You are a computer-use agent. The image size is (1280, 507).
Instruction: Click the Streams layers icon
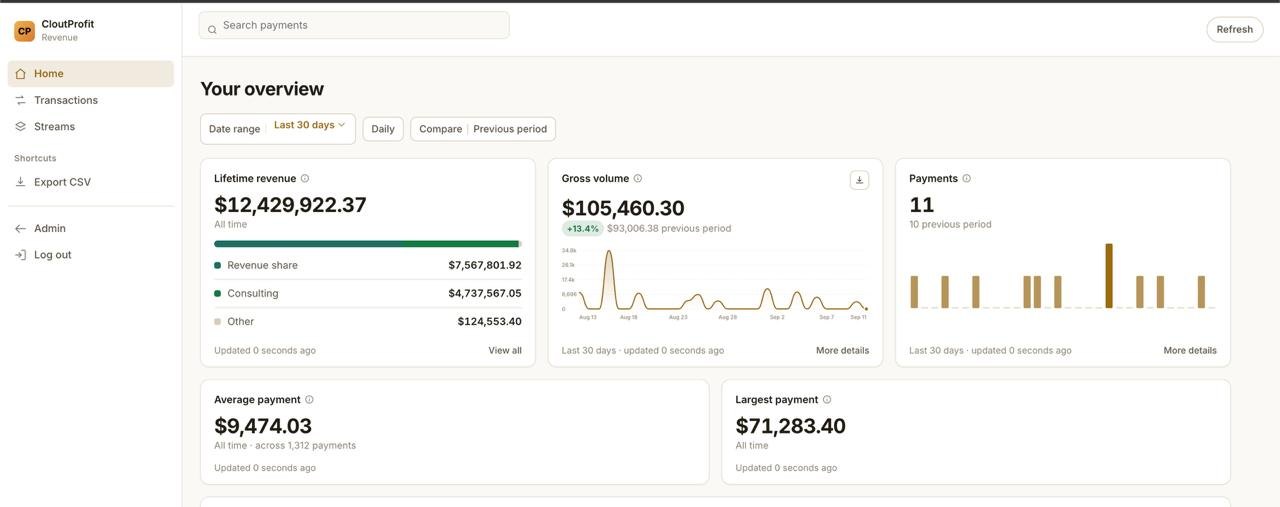[21, 127]
